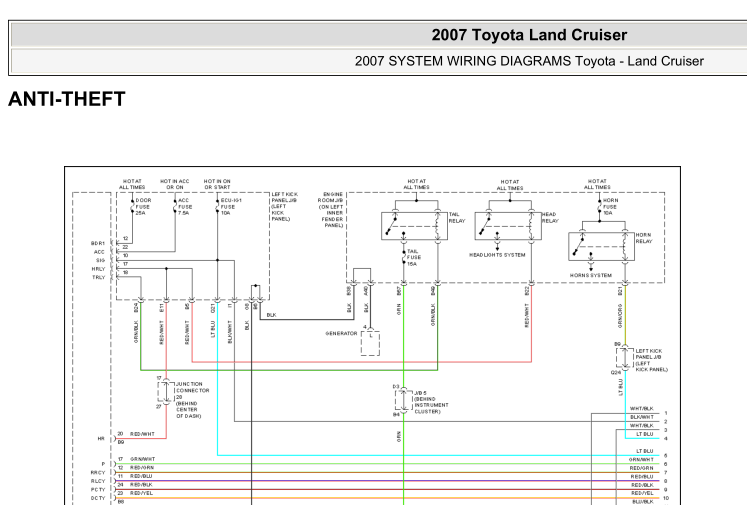Image resolution: width=747 pixels, height=505 pixels.
Task: Click the "GENERATOR" label
Action: tap(341, 333)
